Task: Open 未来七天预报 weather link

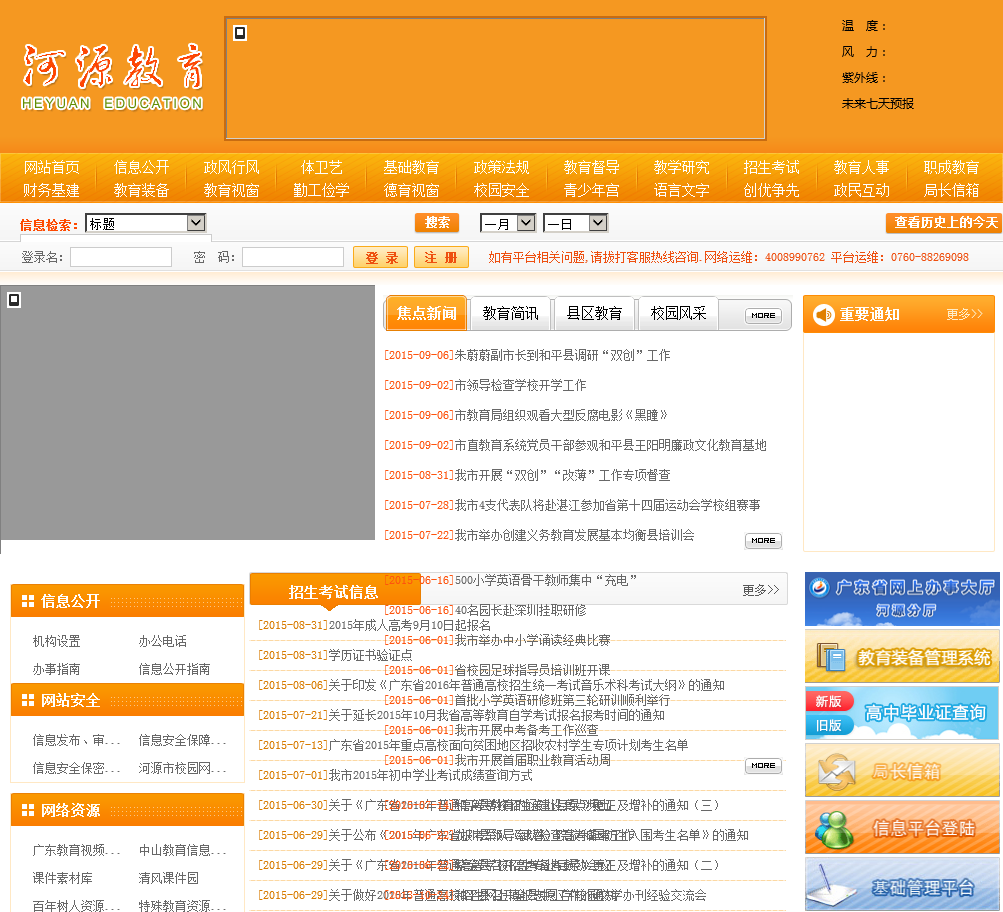Action: pyautogui.click(x=878, y=104)
